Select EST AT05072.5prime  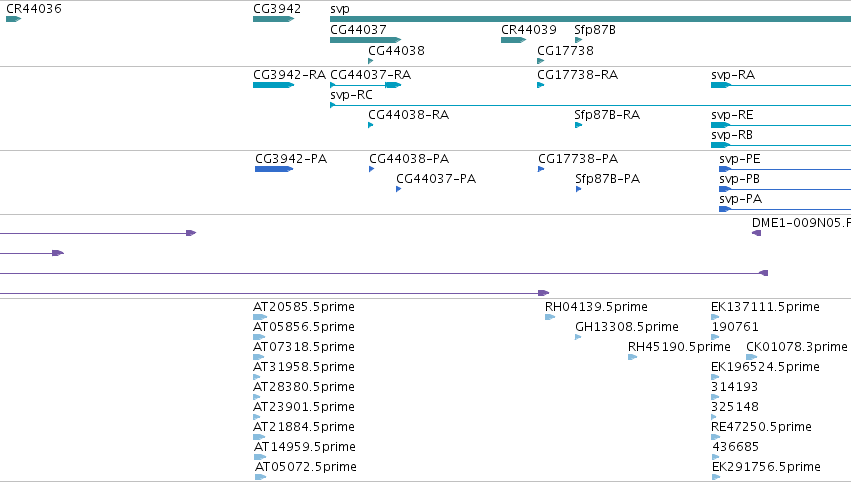pyautogui.click(x=261, y=477)
